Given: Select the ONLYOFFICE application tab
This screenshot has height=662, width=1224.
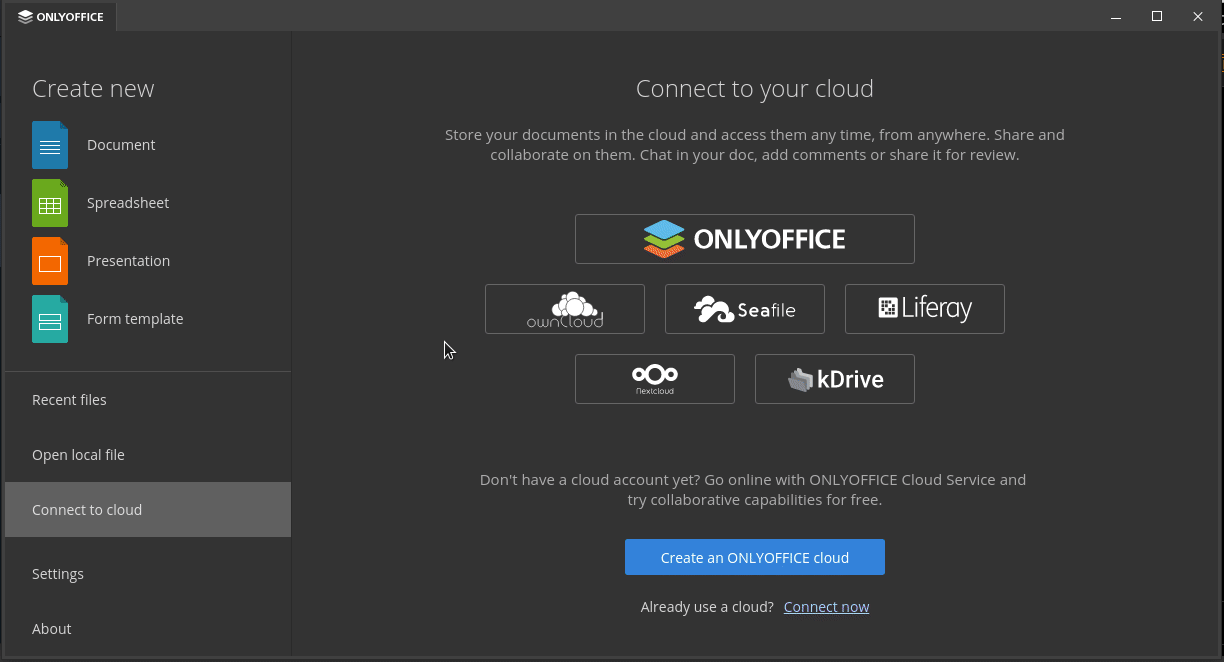Looking at the screenshot, I should 60,16.
